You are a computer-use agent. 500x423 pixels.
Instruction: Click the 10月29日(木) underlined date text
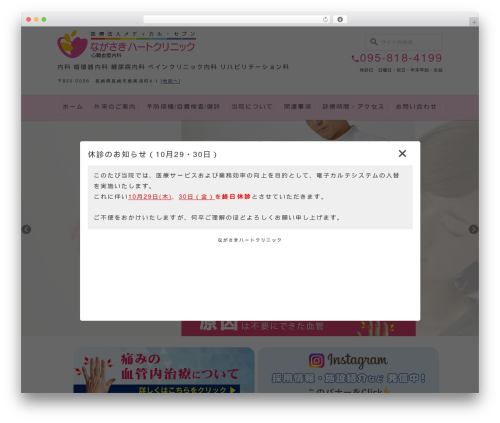150,197
